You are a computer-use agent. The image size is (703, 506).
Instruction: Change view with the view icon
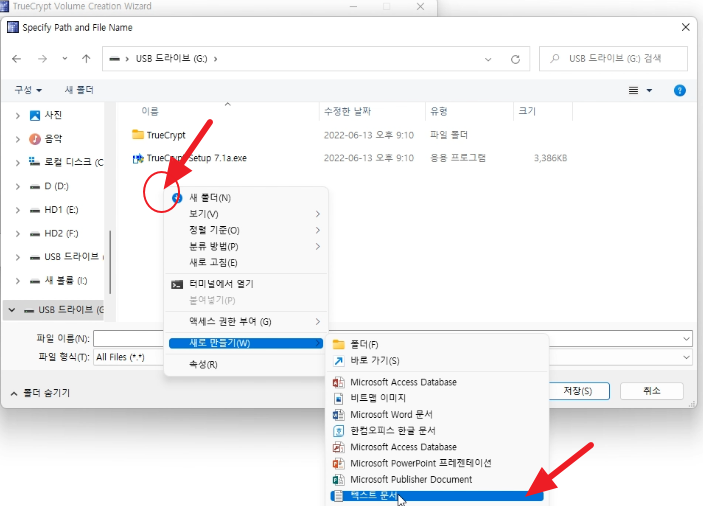633,91
